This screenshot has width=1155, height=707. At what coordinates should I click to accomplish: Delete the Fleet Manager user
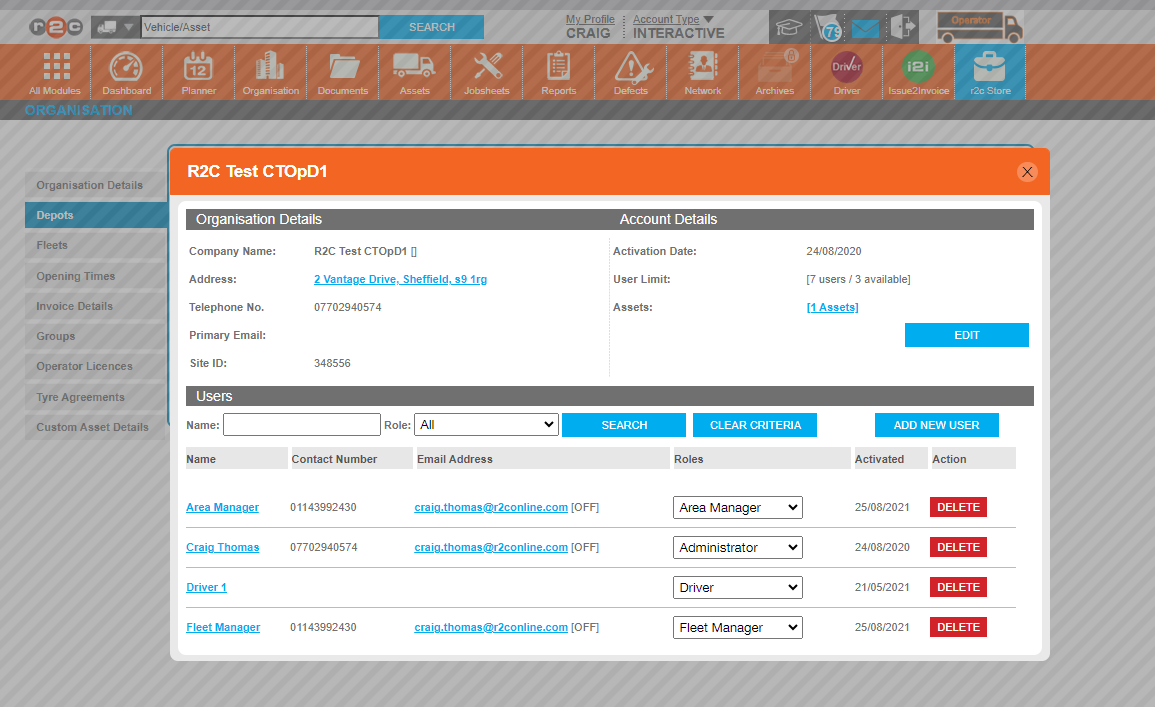point(958,627)
